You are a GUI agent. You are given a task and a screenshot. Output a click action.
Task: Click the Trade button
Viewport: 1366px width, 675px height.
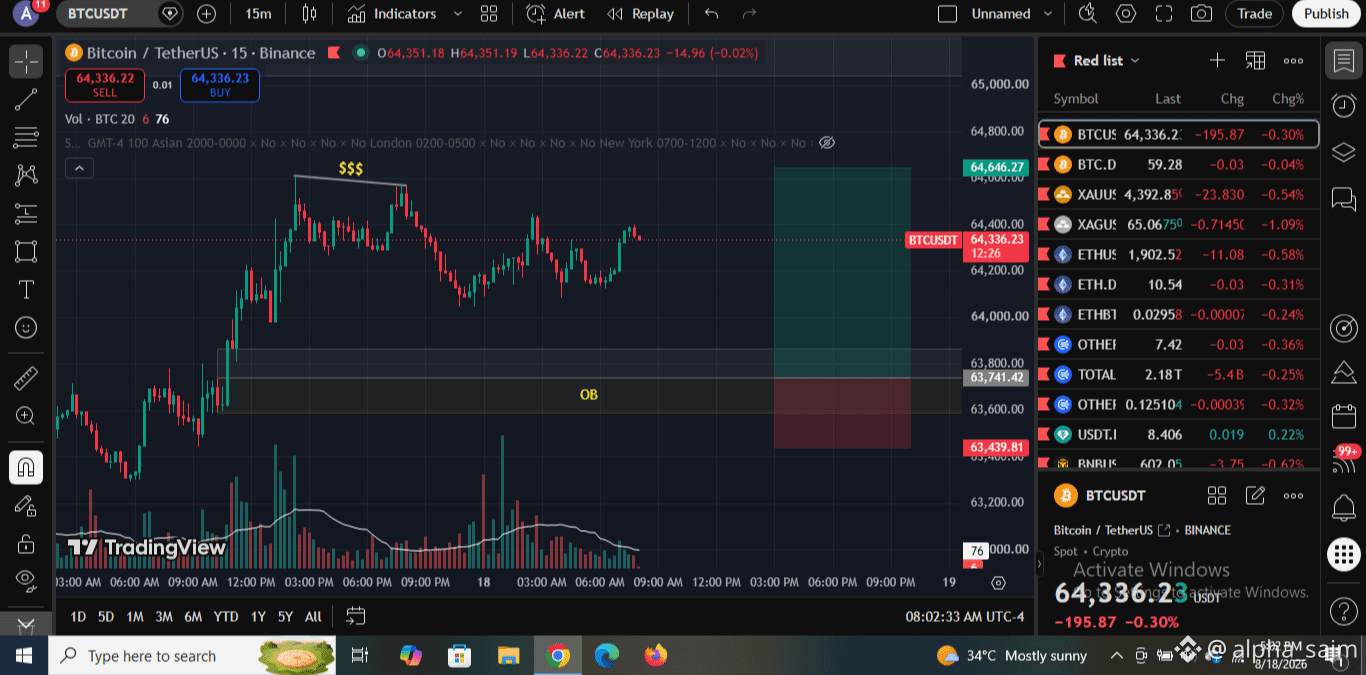coord(1254,14)
